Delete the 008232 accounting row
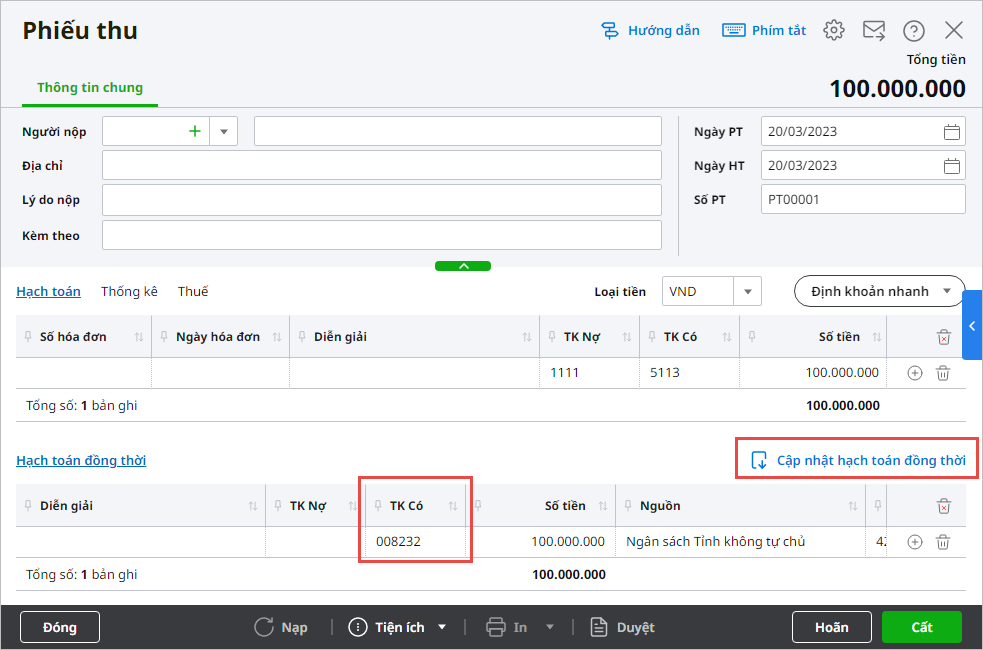This screenshot has width=983, height=650. [x=943, y=542]
